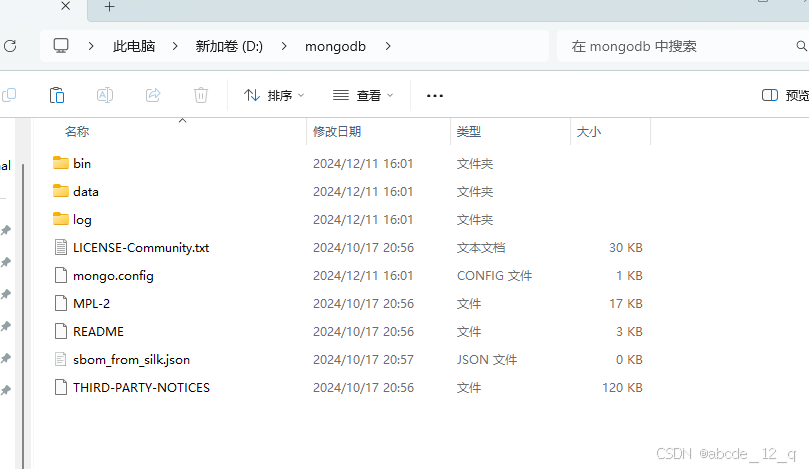
Task: Click the share toolbar icon
Action: click(x=153, y=95)
